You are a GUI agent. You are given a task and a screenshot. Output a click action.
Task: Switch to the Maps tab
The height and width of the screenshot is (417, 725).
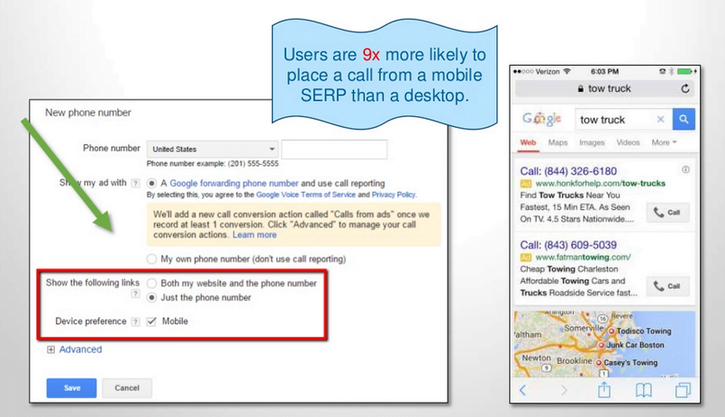coord(558,142)
